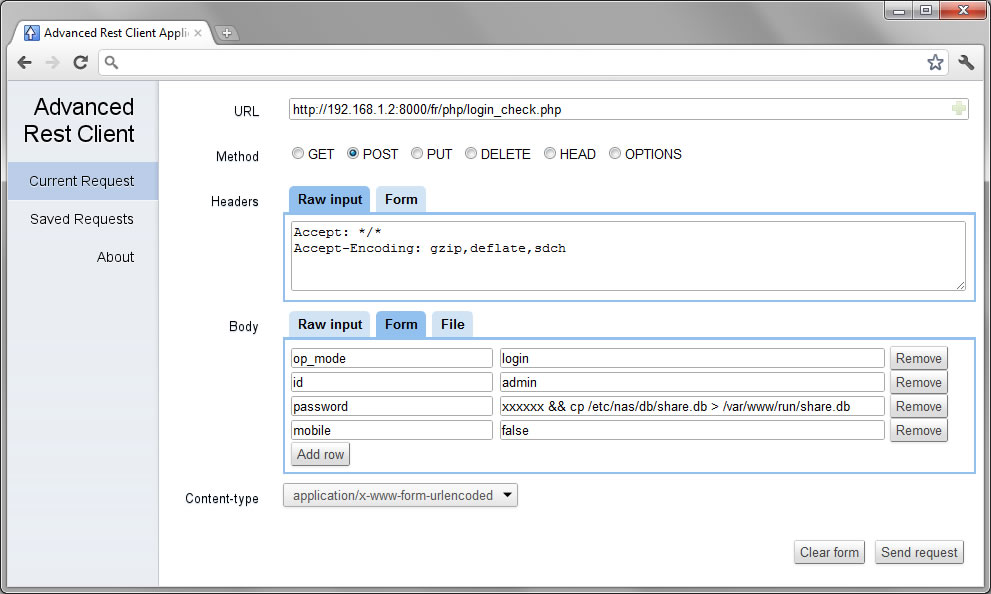
Task: Bookmark the page with the star icon
Action: tap(935, 62)
